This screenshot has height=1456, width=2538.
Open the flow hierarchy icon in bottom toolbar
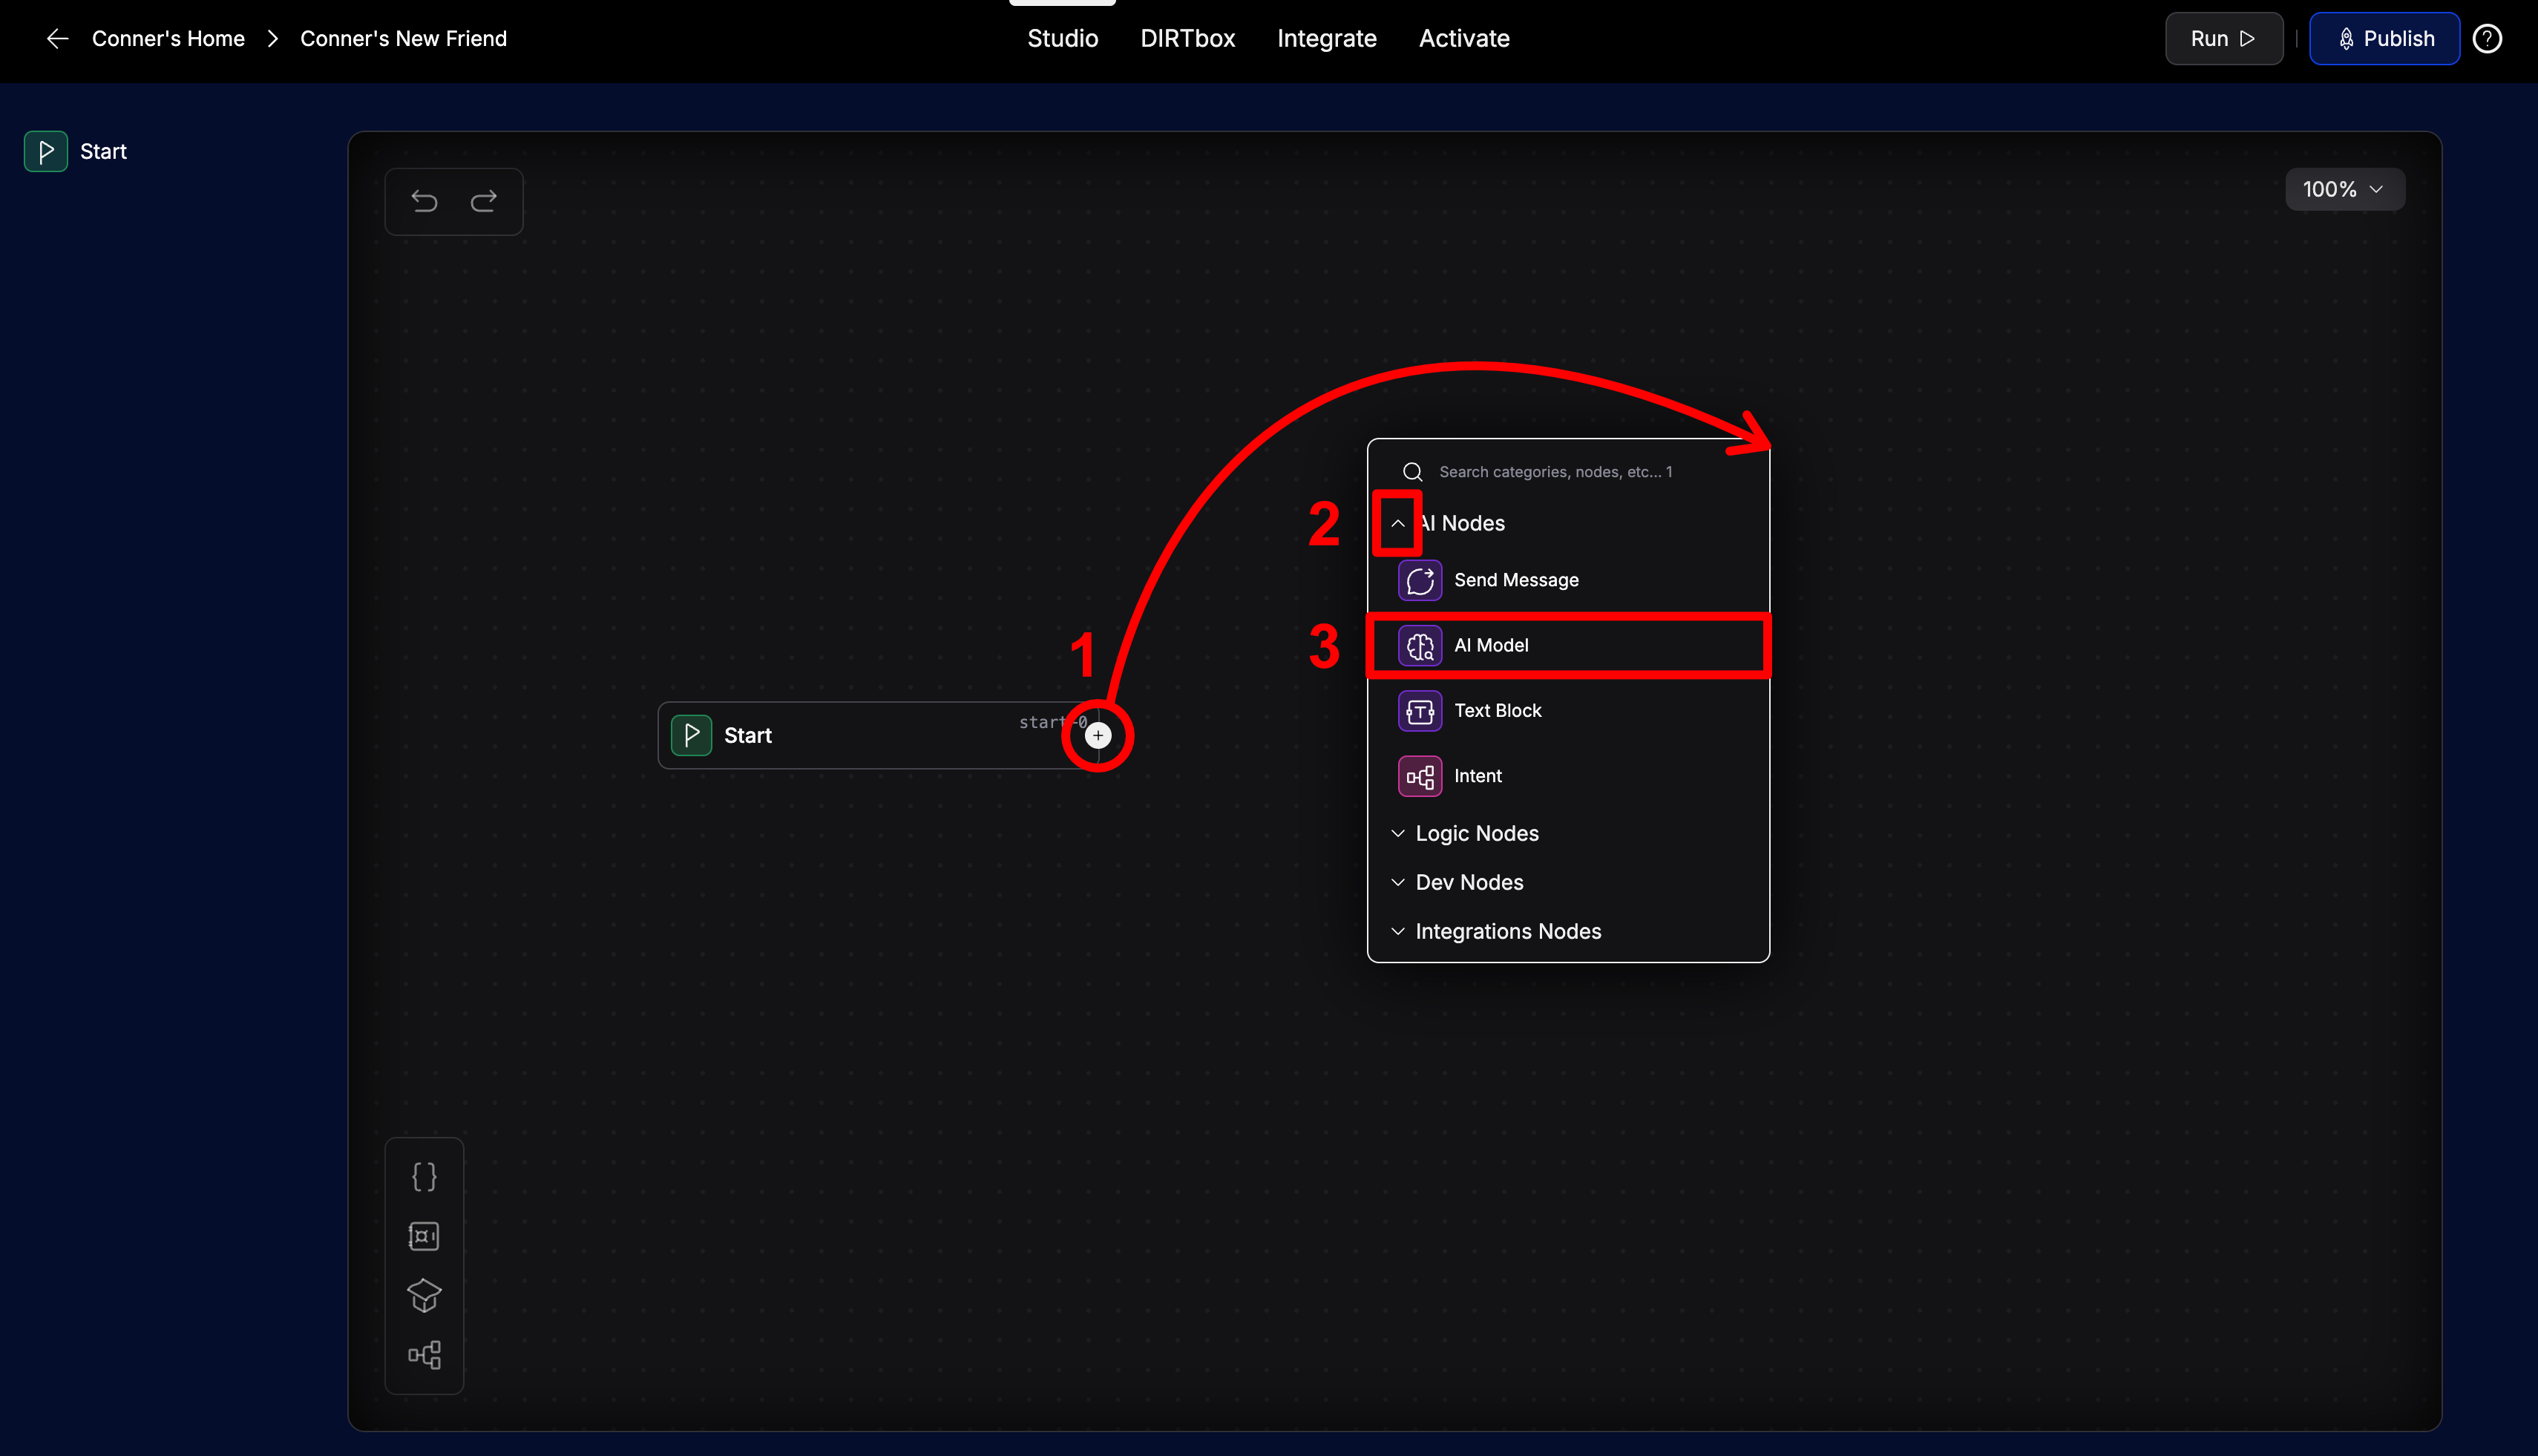pos(424,1355)
